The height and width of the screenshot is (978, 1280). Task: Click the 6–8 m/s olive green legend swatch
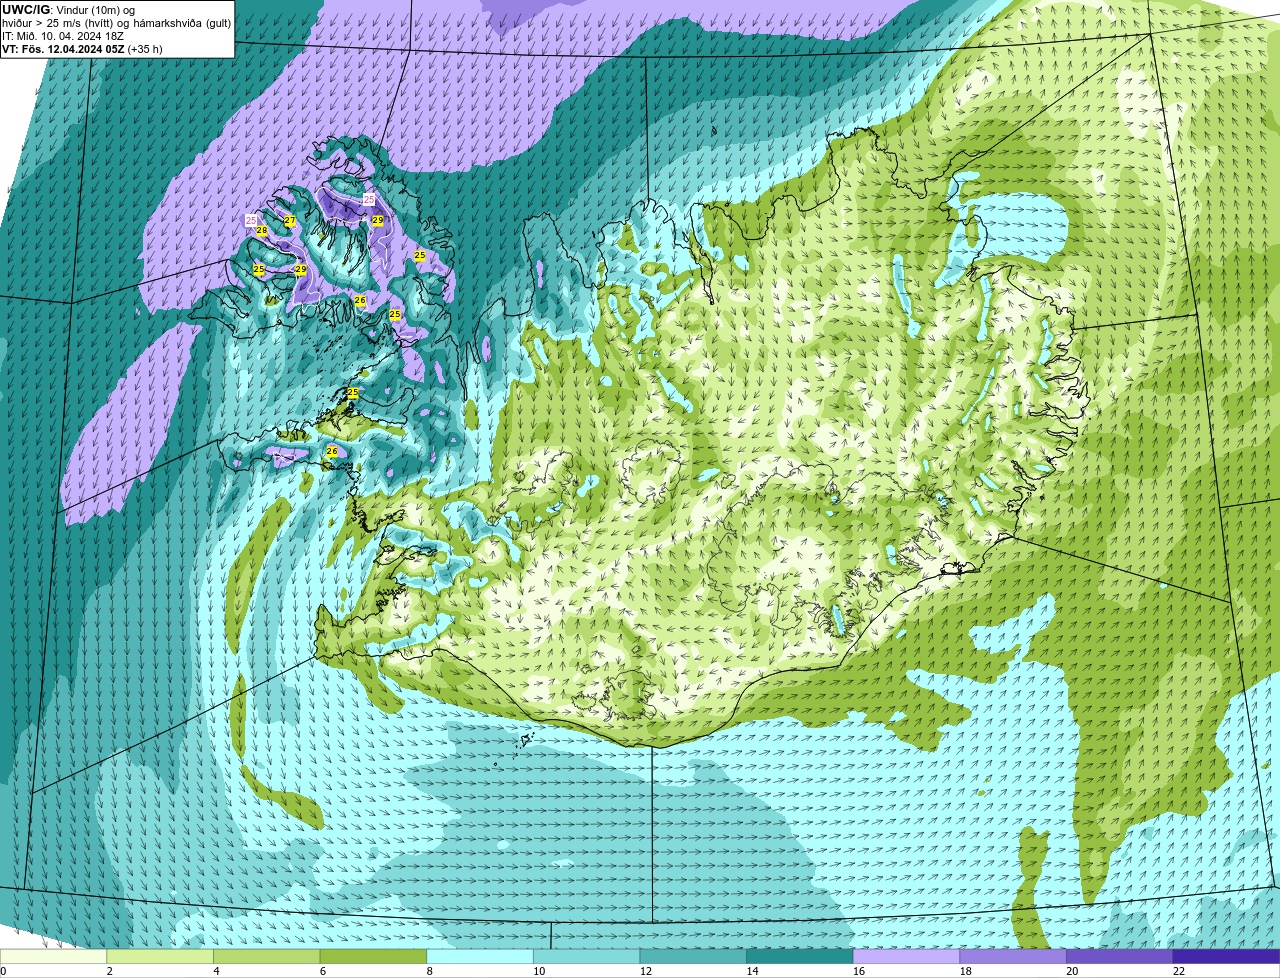click(x=373, y=956)
